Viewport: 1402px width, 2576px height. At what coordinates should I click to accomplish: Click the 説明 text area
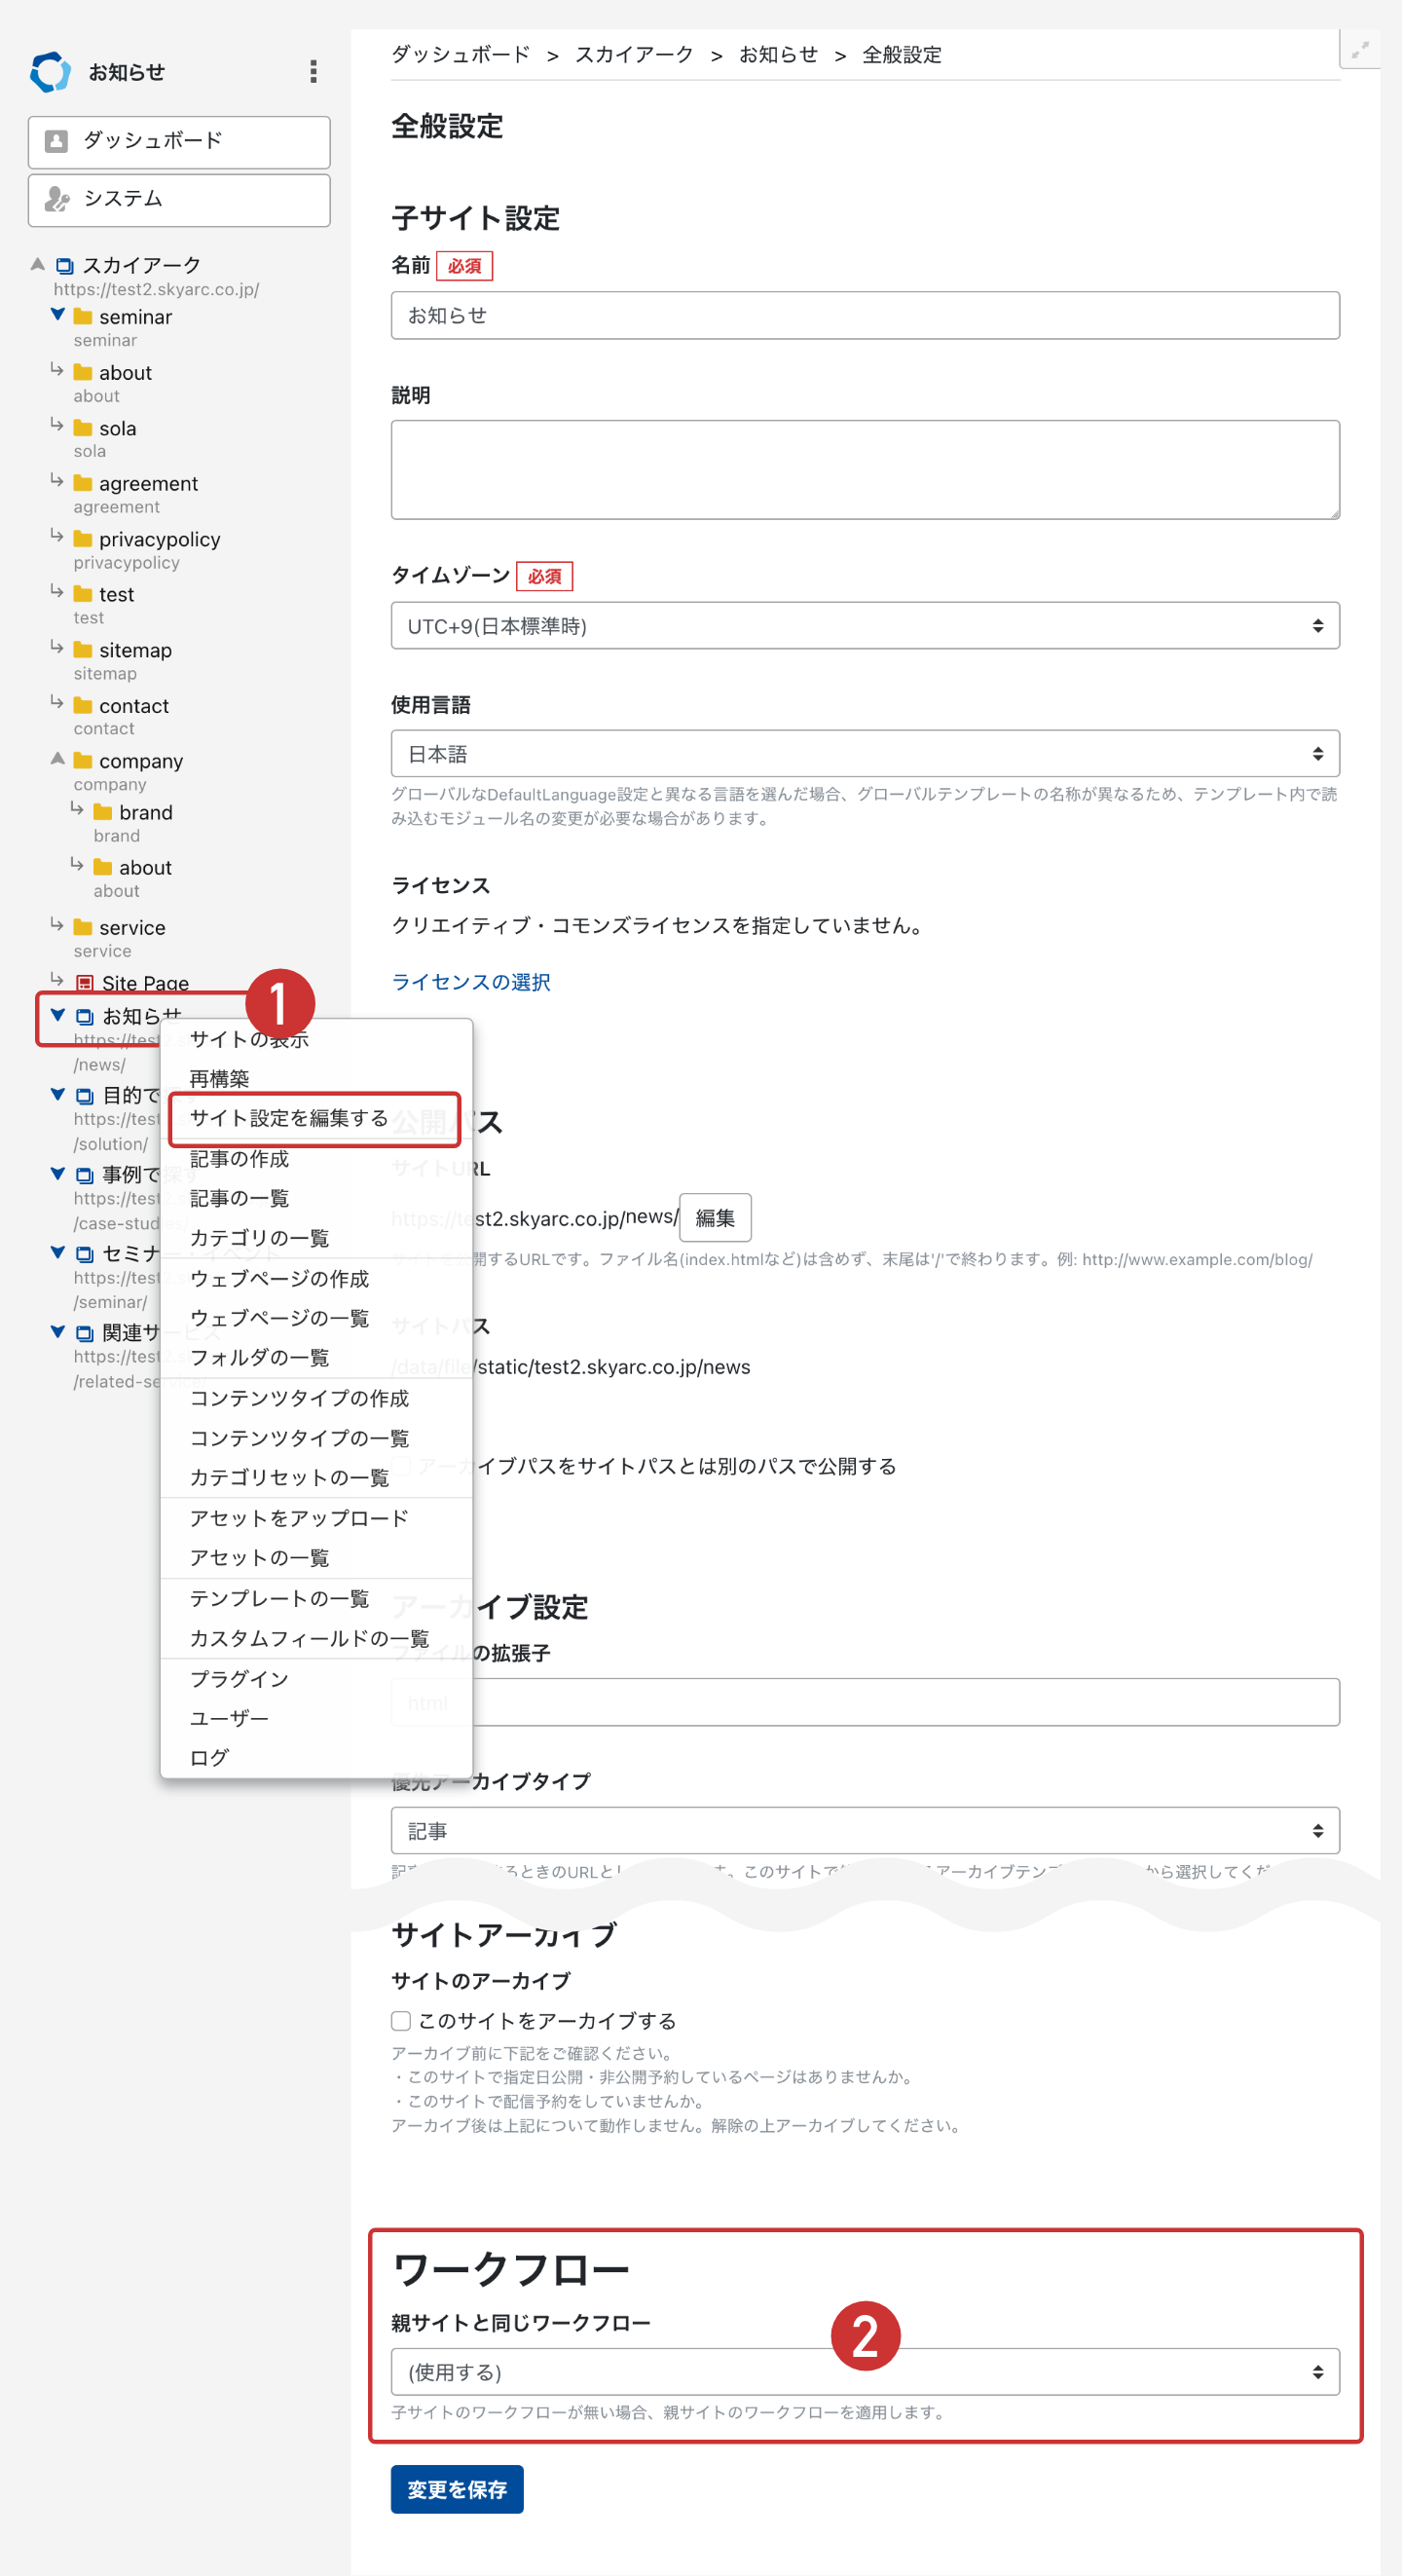click(864, 470)
